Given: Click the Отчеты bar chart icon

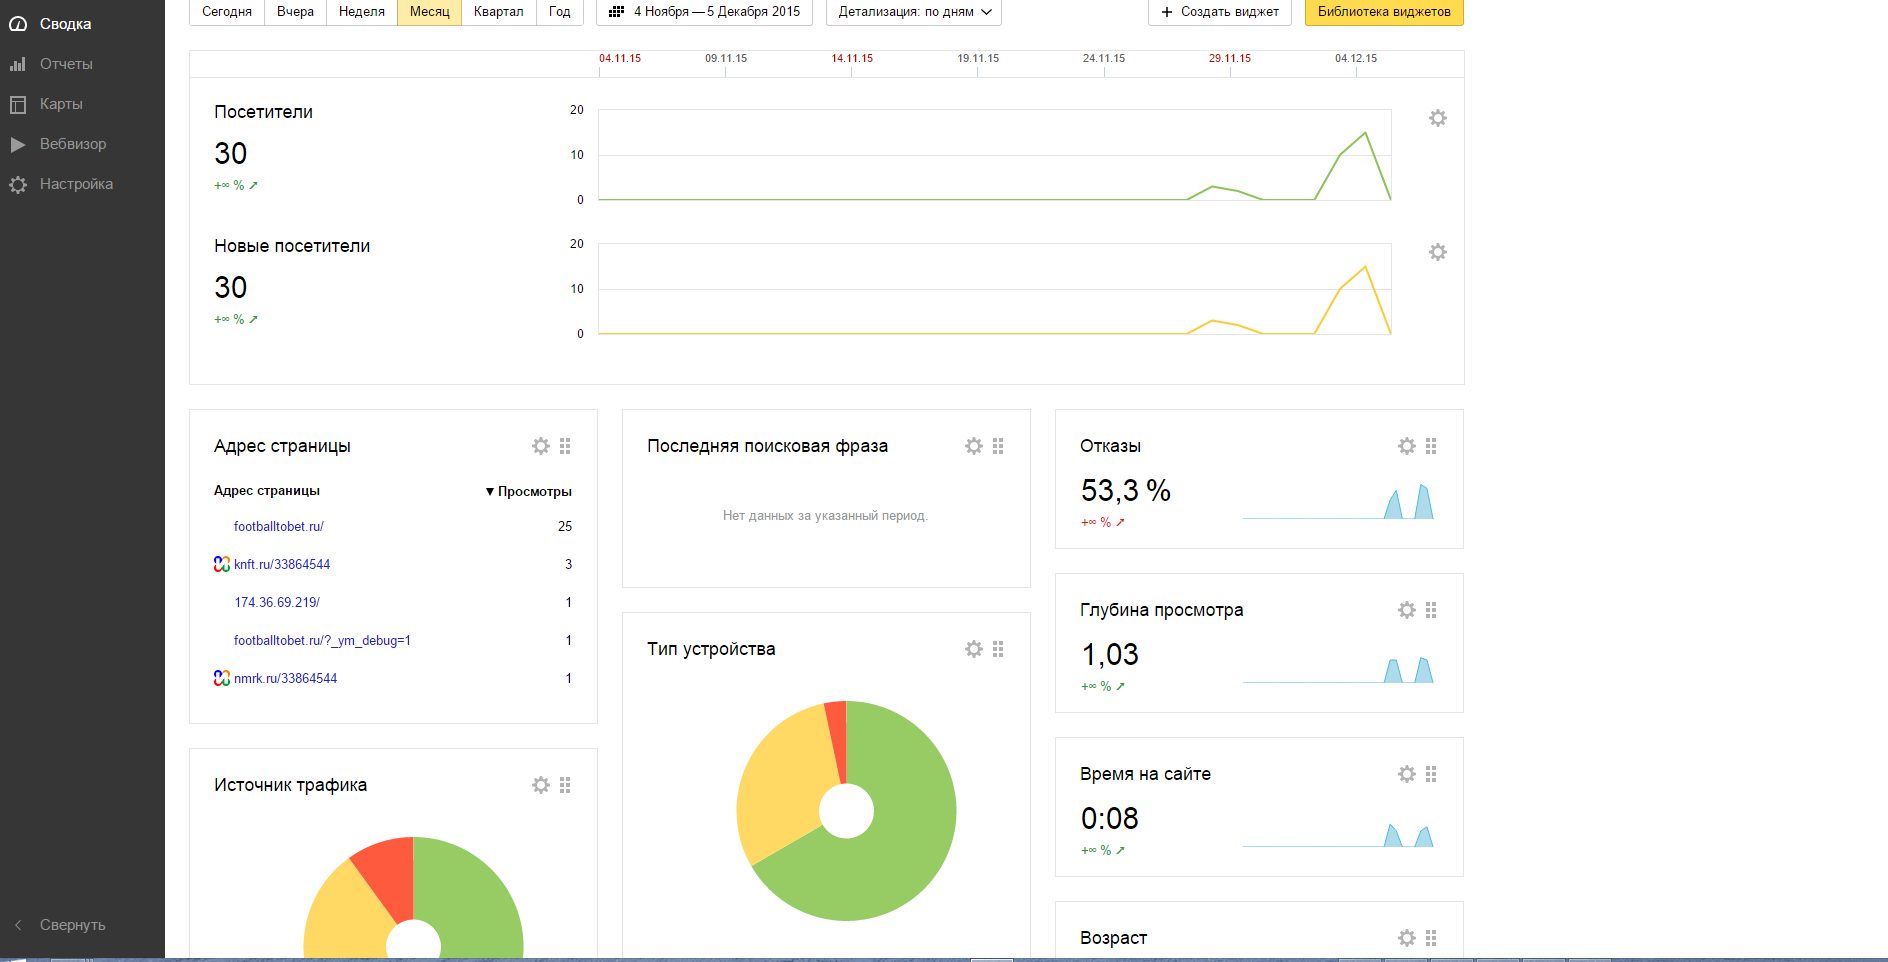Looking at the screenshot, I should coord(18,64).
